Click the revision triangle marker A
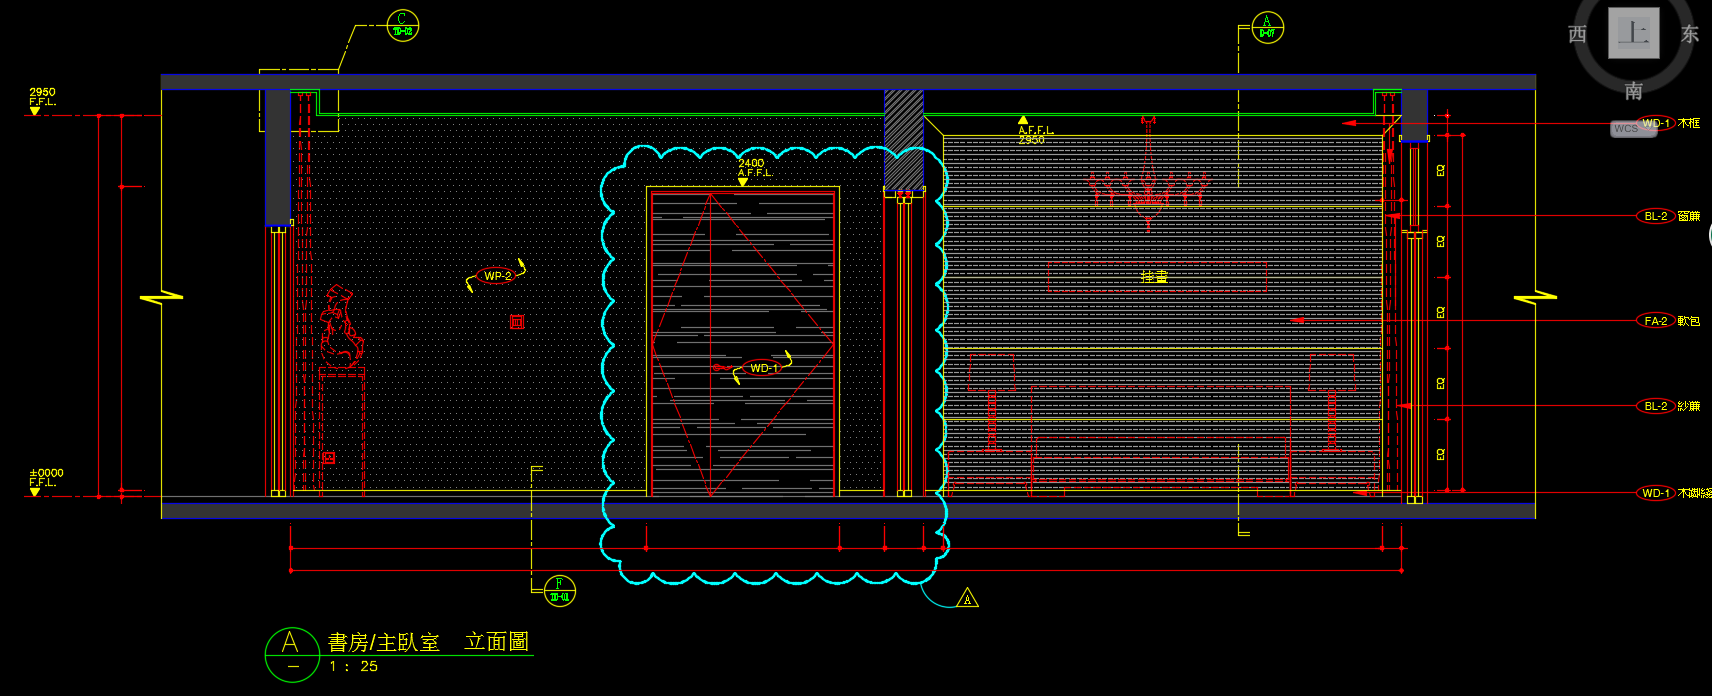The height and width of the screenshot is (696, 1712). pos(967,599)
